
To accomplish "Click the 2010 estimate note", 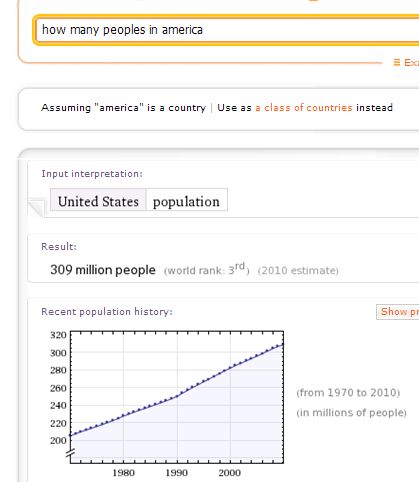I will (x=298, y=270).
